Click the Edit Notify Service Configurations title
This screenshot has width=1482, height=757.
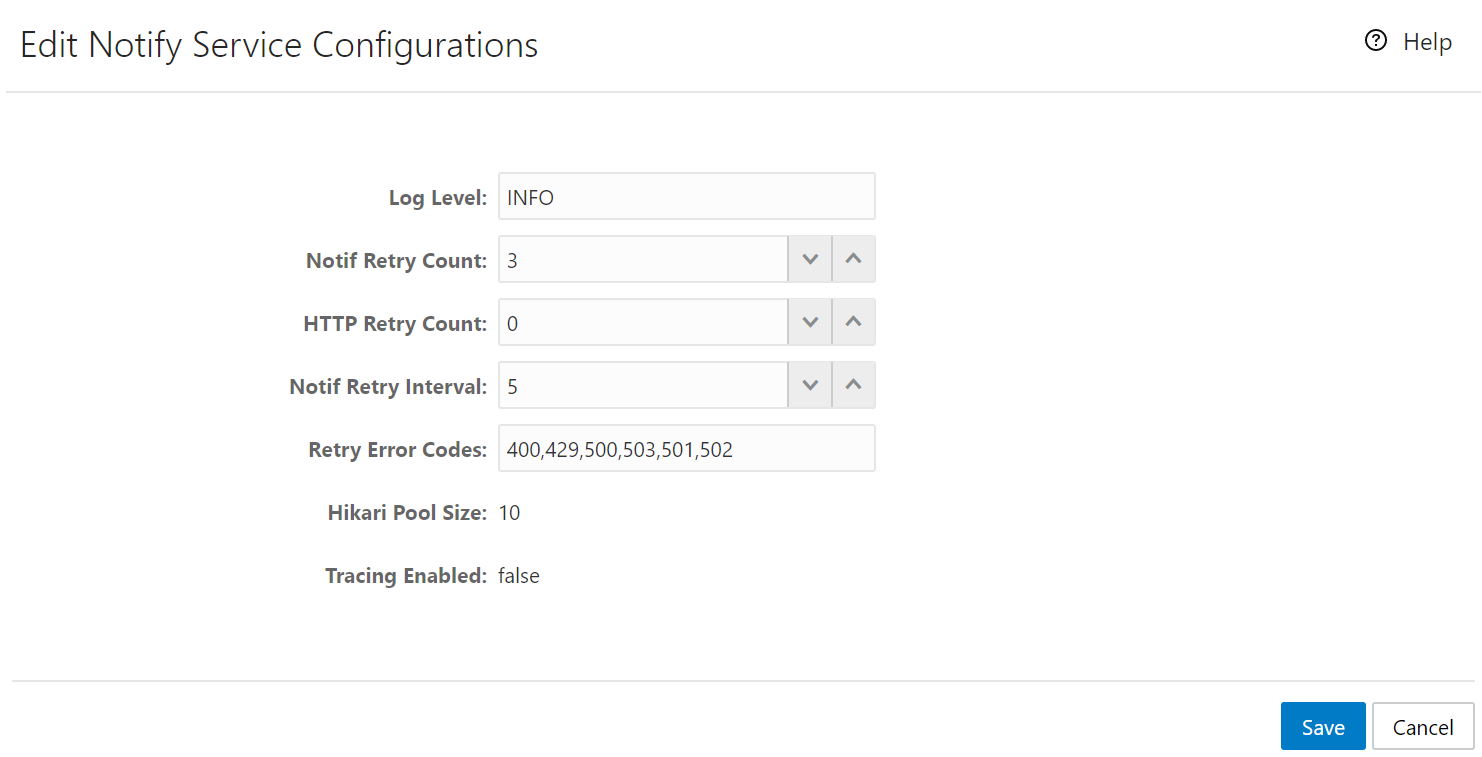tap(279, 45)
